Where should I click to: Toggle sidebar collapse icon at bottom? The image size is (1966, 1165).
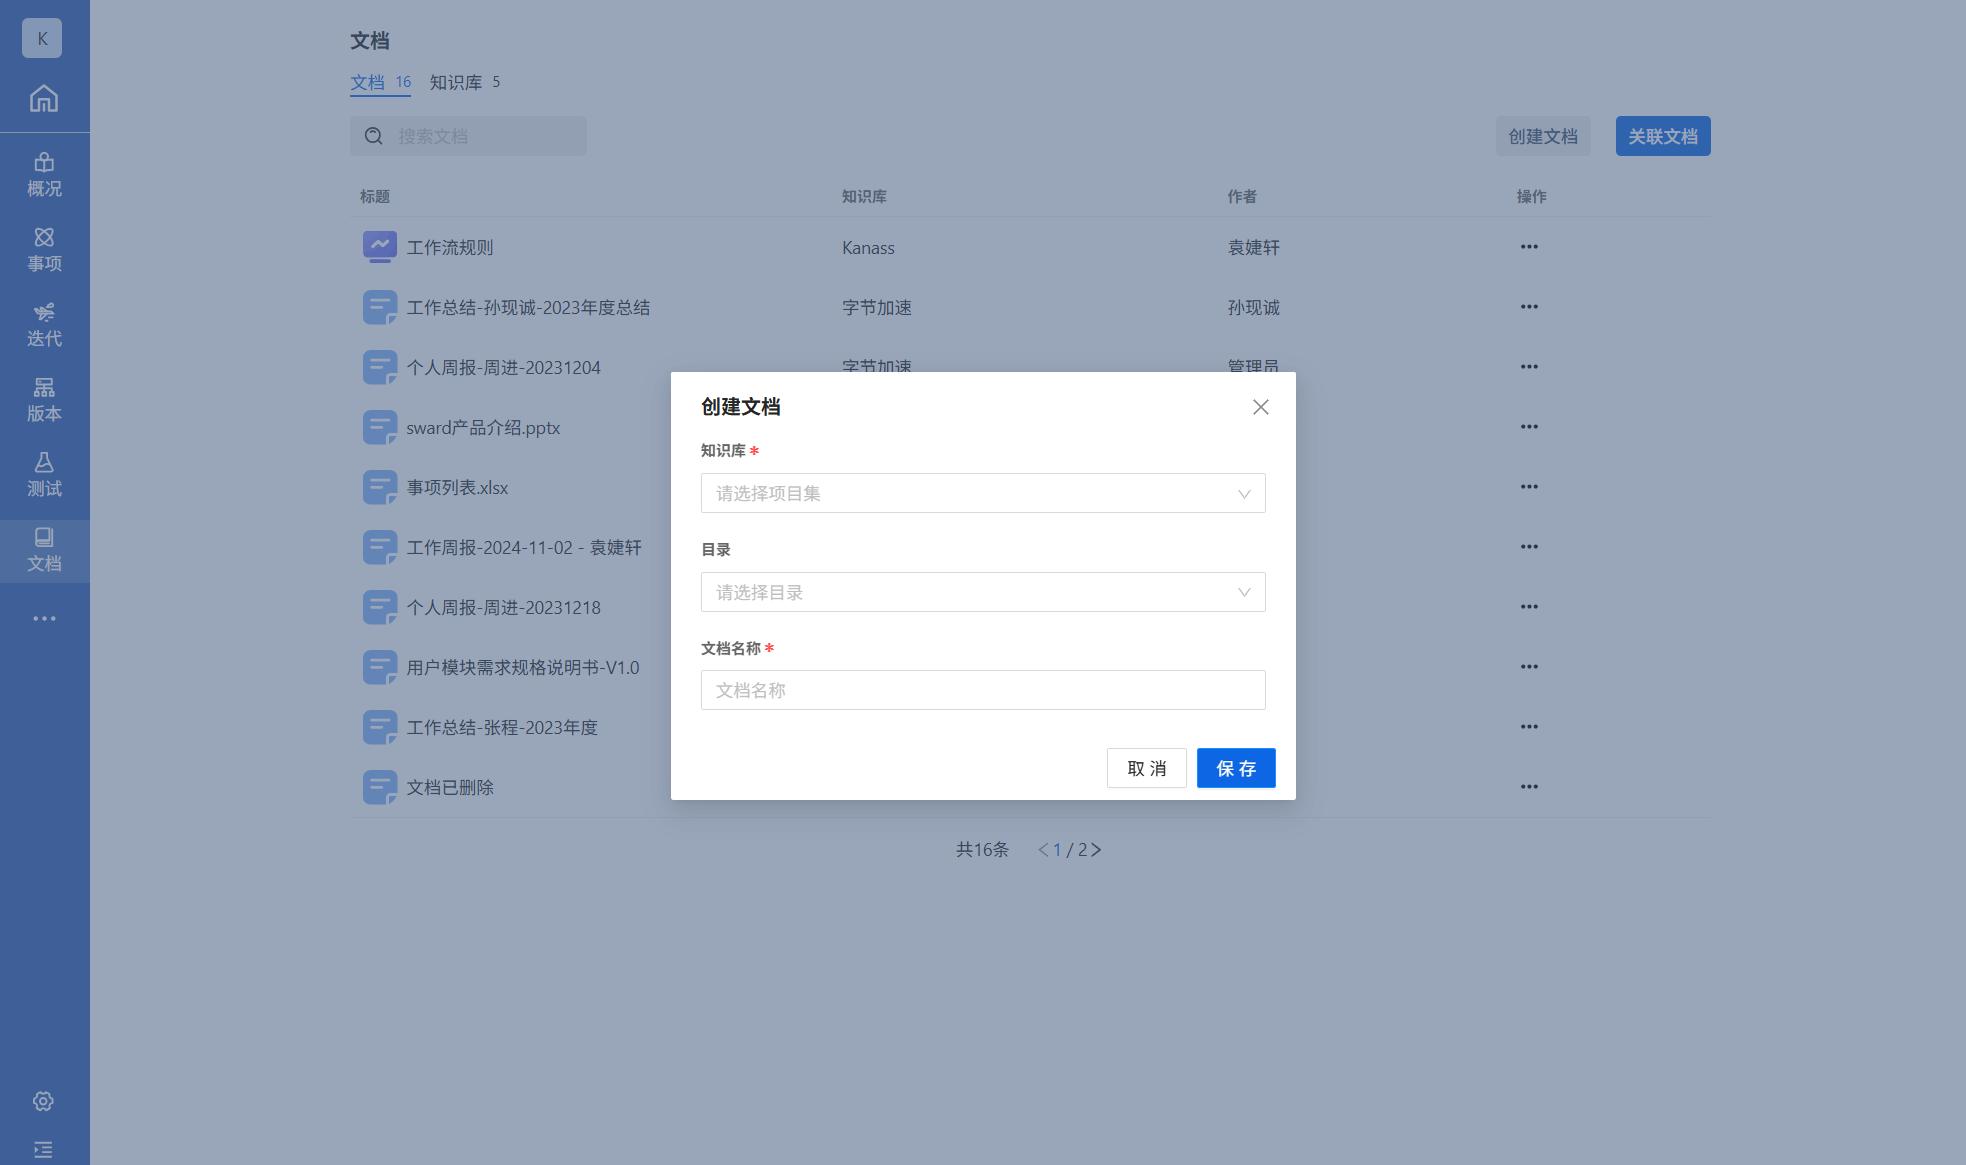[x=43, y=1149]
